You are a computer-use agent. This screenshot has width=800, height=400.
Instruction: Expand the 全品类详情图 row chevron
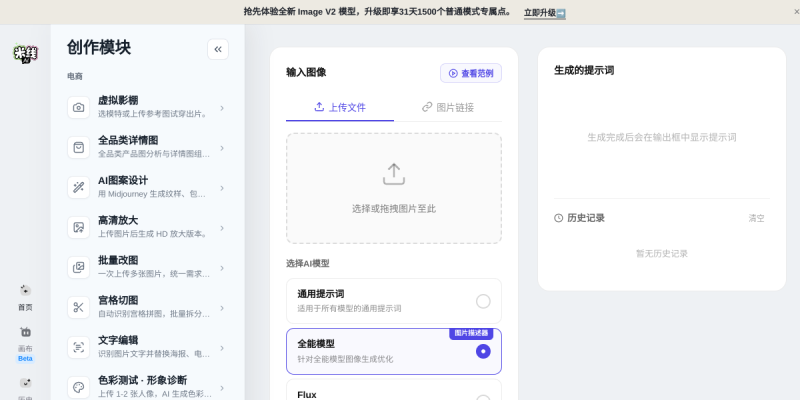click(222, 148)
